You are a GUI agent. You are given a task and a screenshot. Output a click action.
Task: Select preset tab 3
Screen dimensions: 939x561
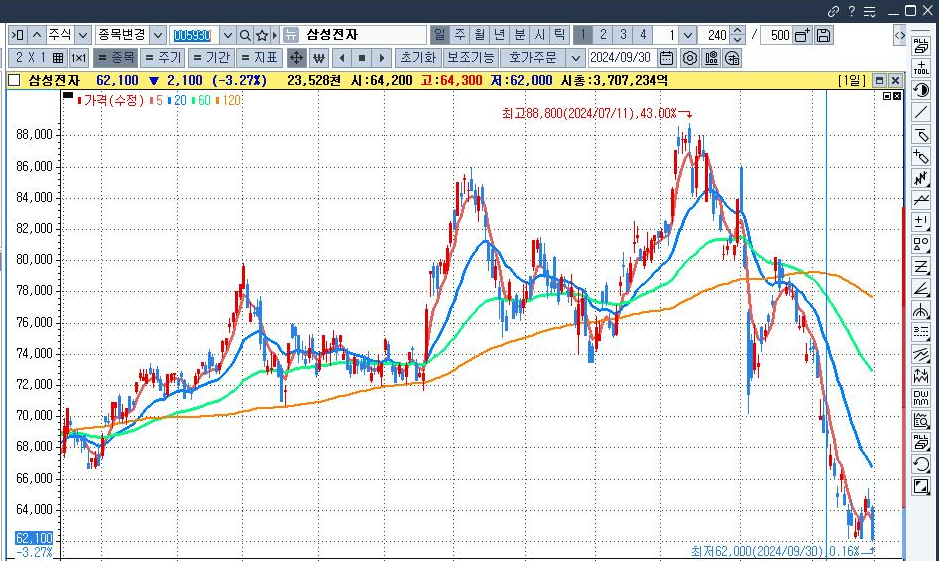click(623, 35)
